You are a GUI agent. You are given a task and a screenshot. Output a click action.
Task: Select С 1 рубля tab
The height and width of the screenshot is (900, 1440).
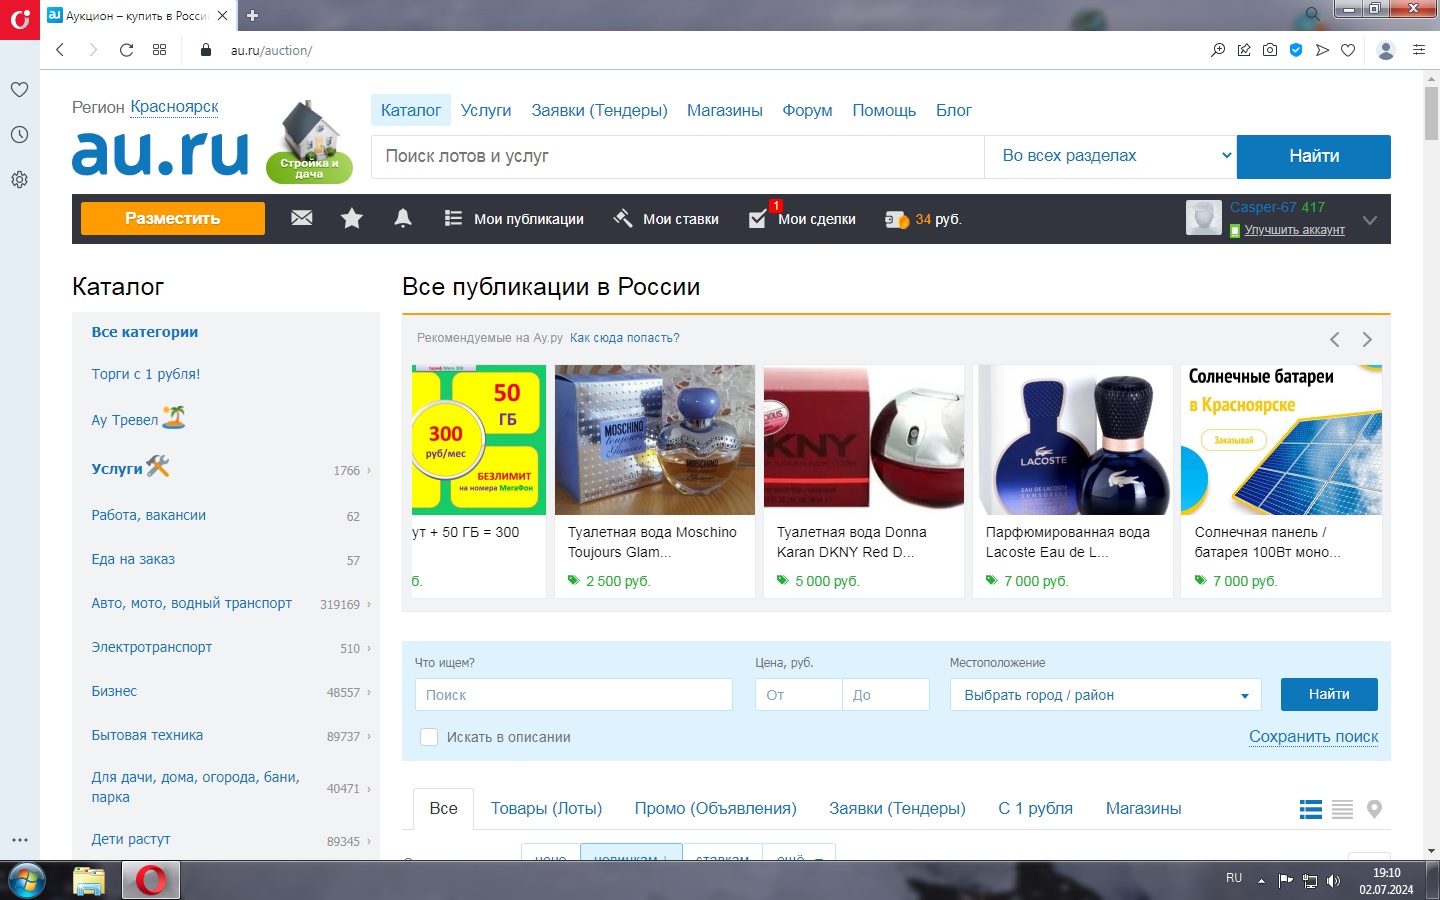click(1035, 808)
